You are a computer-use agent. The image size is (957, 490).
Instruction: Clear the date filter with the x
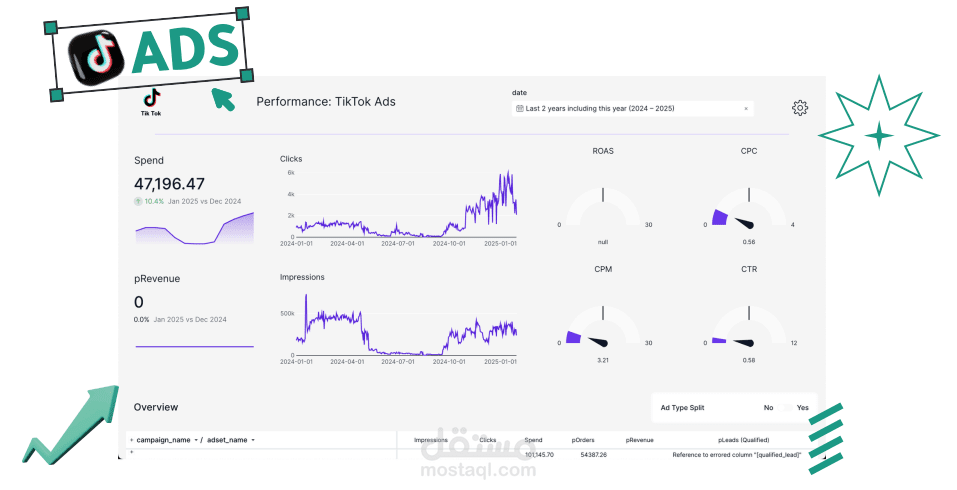tap(746, 109)
